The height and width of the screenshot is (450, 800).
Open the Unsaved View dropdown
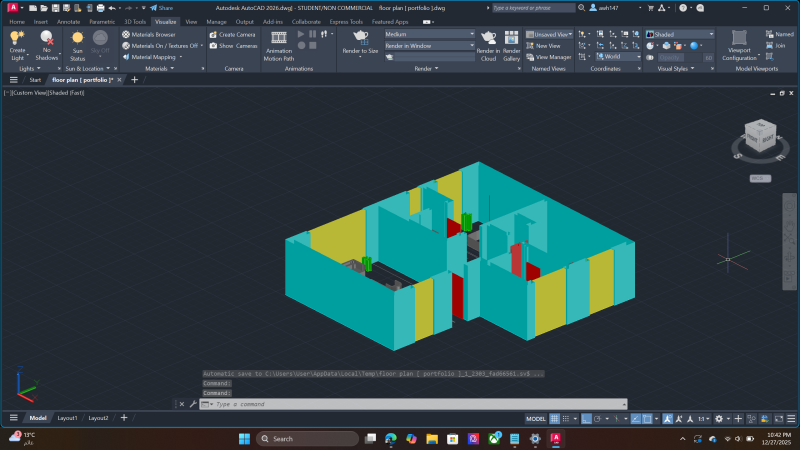coord(551,34)
